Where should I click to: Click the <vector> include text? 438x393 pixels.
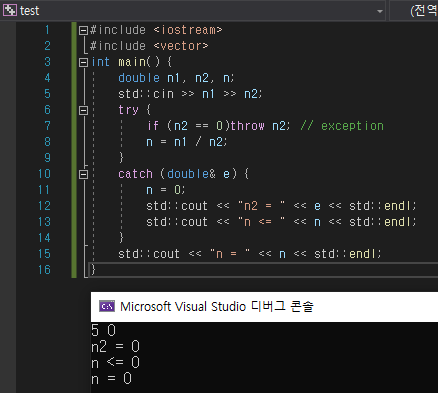(181, 46)
